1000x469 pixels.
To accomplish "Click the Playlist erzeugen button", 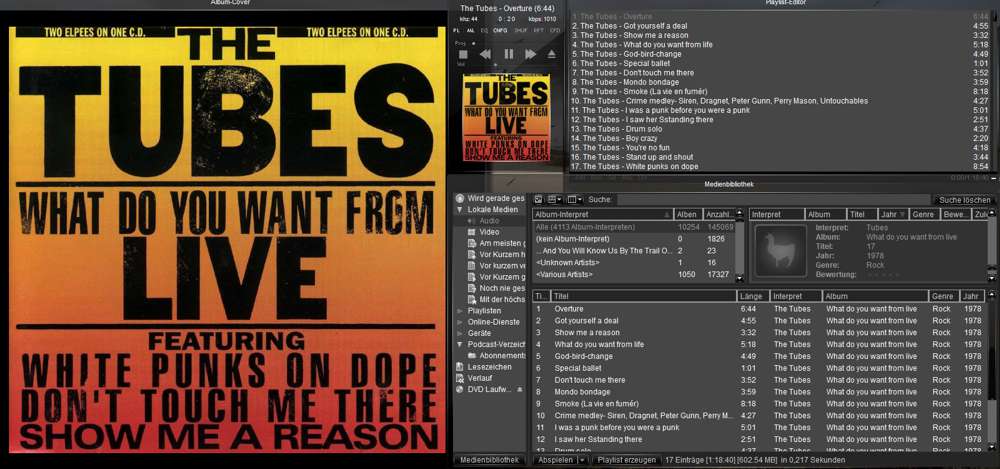I will pos(626,460).
